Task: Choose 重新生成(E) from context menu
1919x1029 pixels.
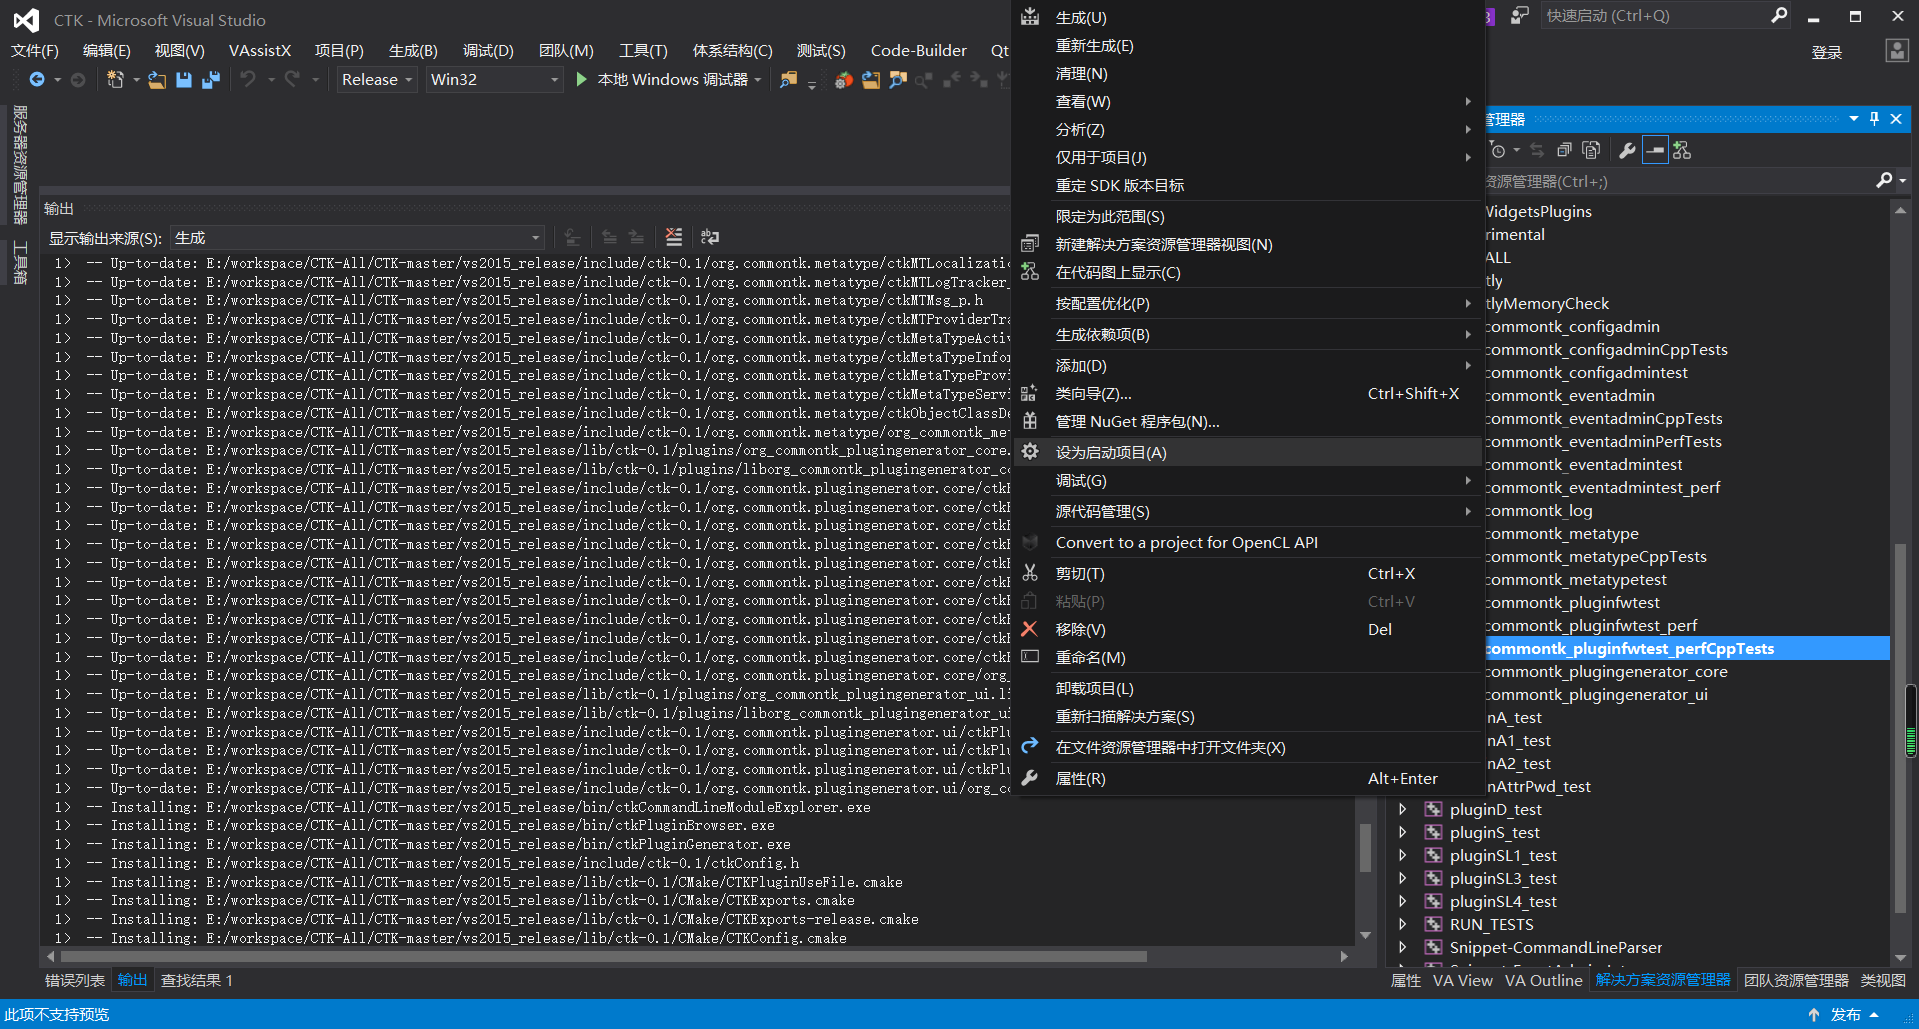Action: click(1247, 46)
